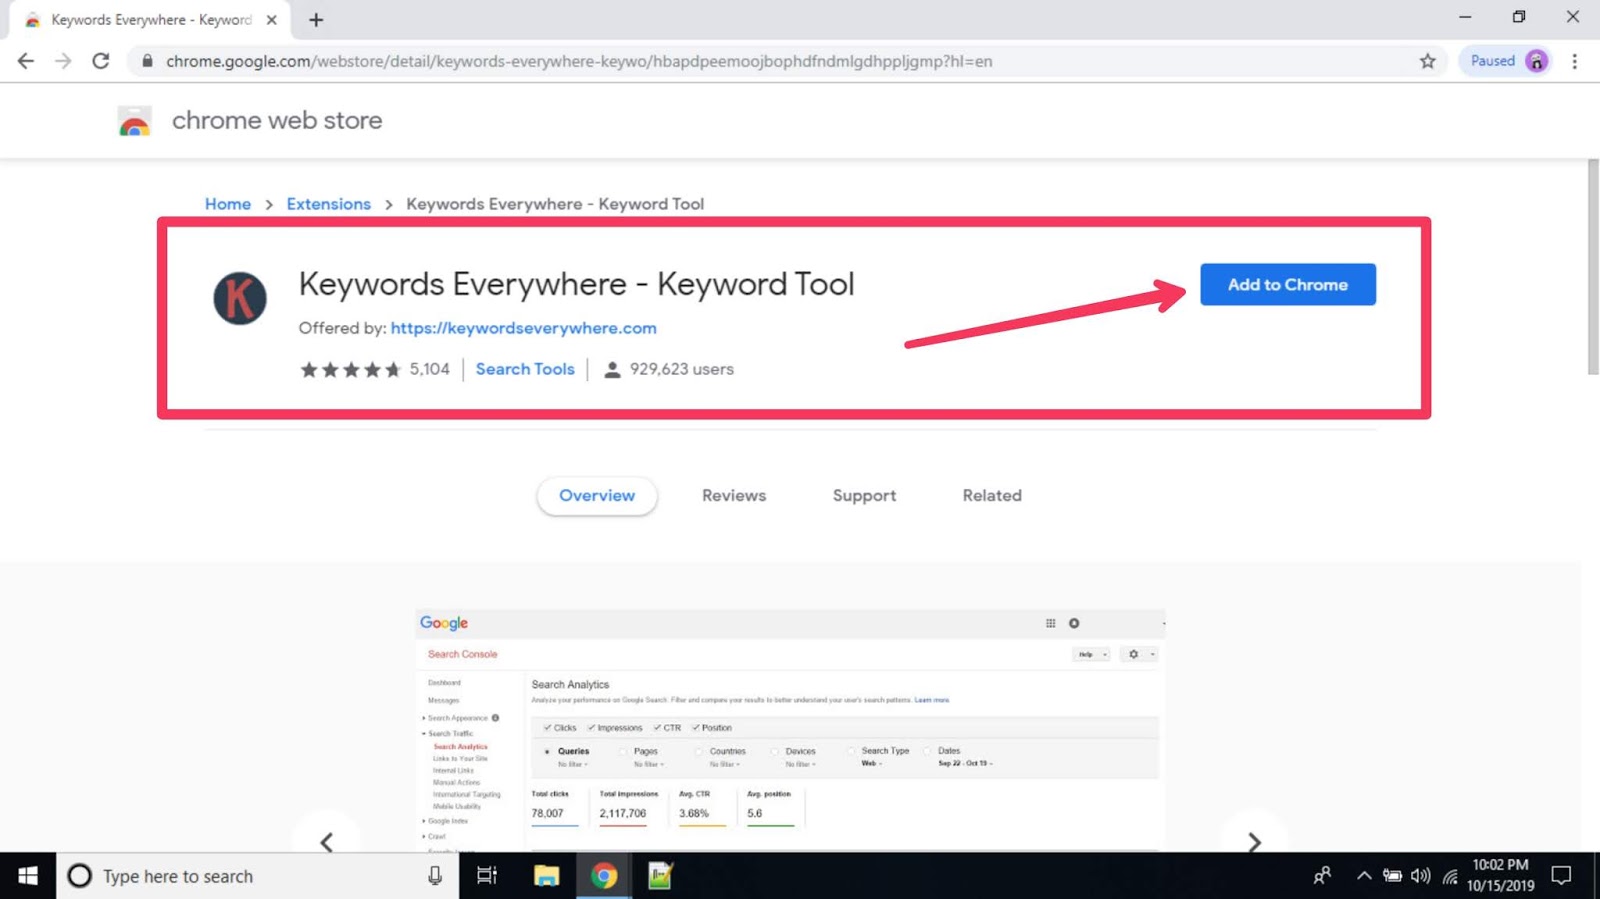Add the extension to Chrome
Viewport: 1600px width, 899px height.
coord(1287,285)
